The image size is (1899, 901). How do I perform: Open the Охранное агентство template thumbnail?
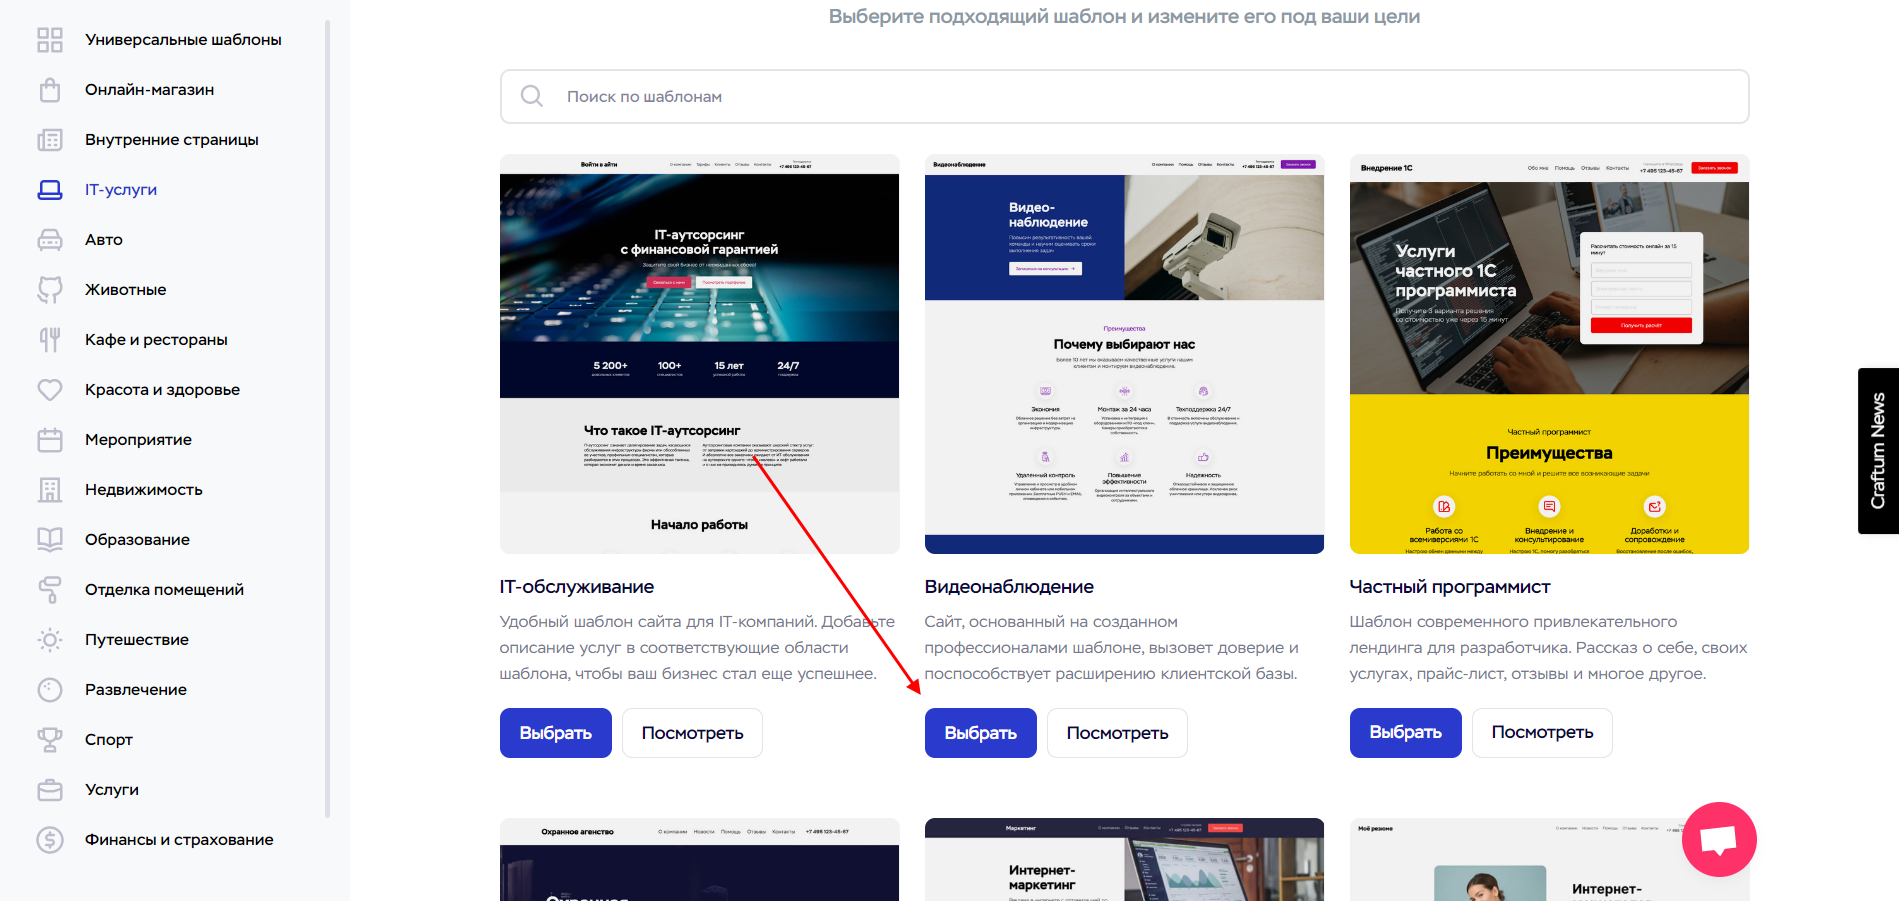point(700,860)
